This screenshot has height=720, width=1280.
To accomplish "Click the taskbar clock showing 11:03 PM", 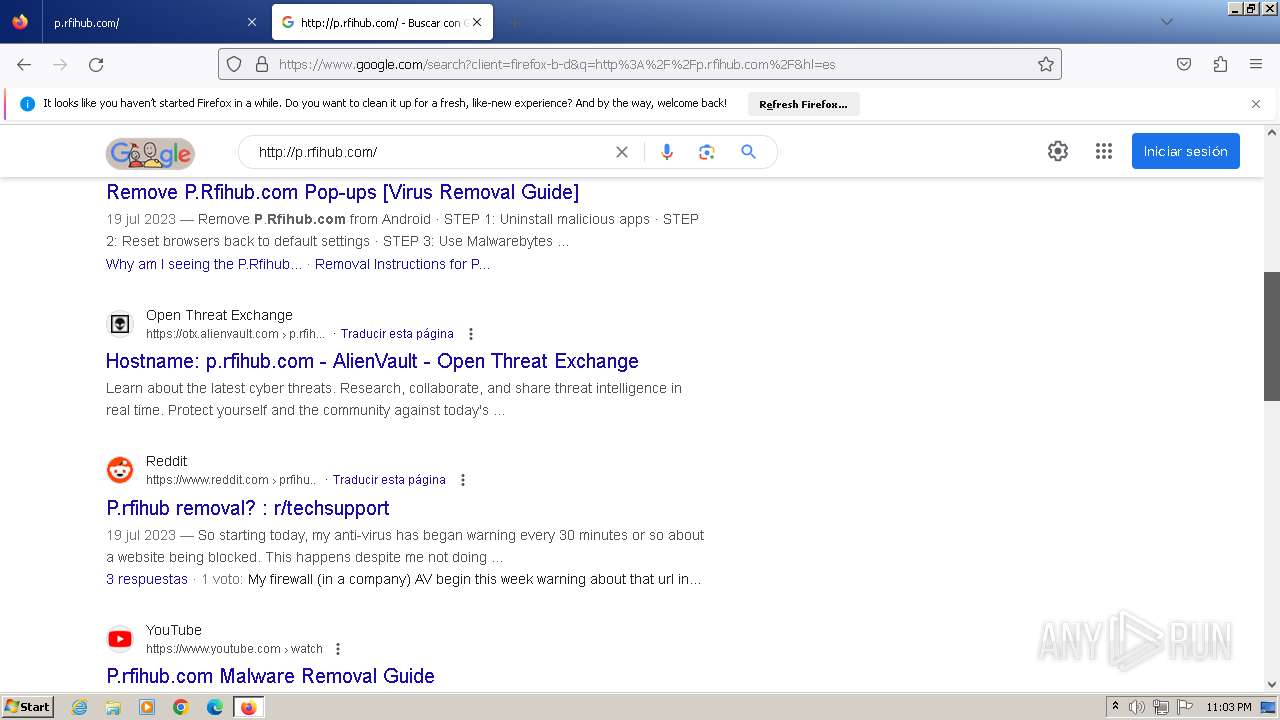I will (1229, 707).
